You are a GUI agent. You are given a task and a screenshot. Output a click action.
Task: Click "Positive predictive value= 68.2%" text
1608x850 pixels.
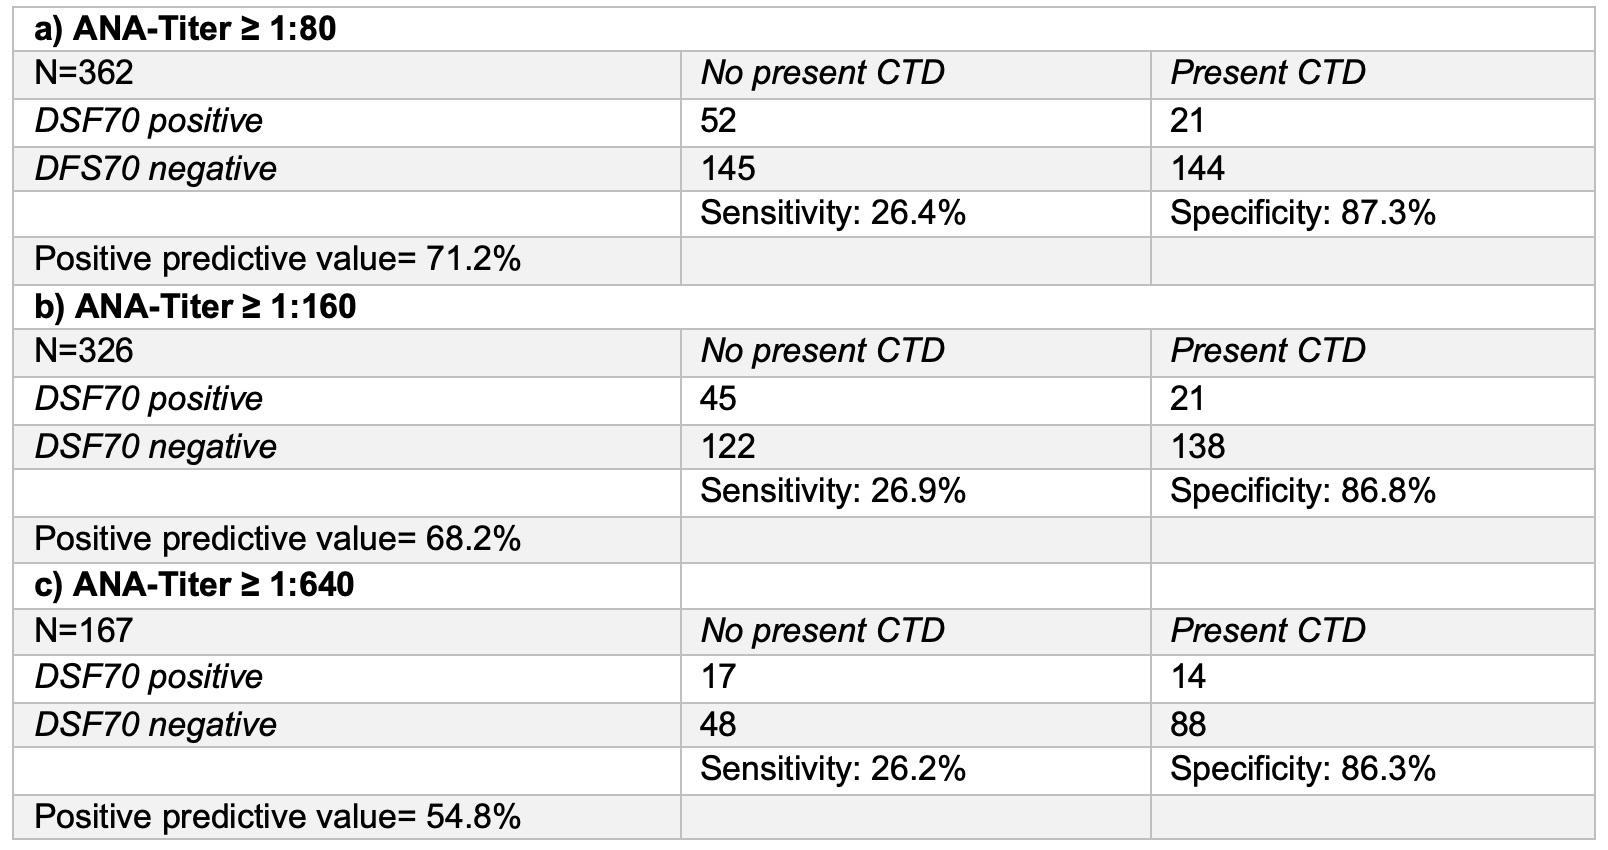(277, 539)
